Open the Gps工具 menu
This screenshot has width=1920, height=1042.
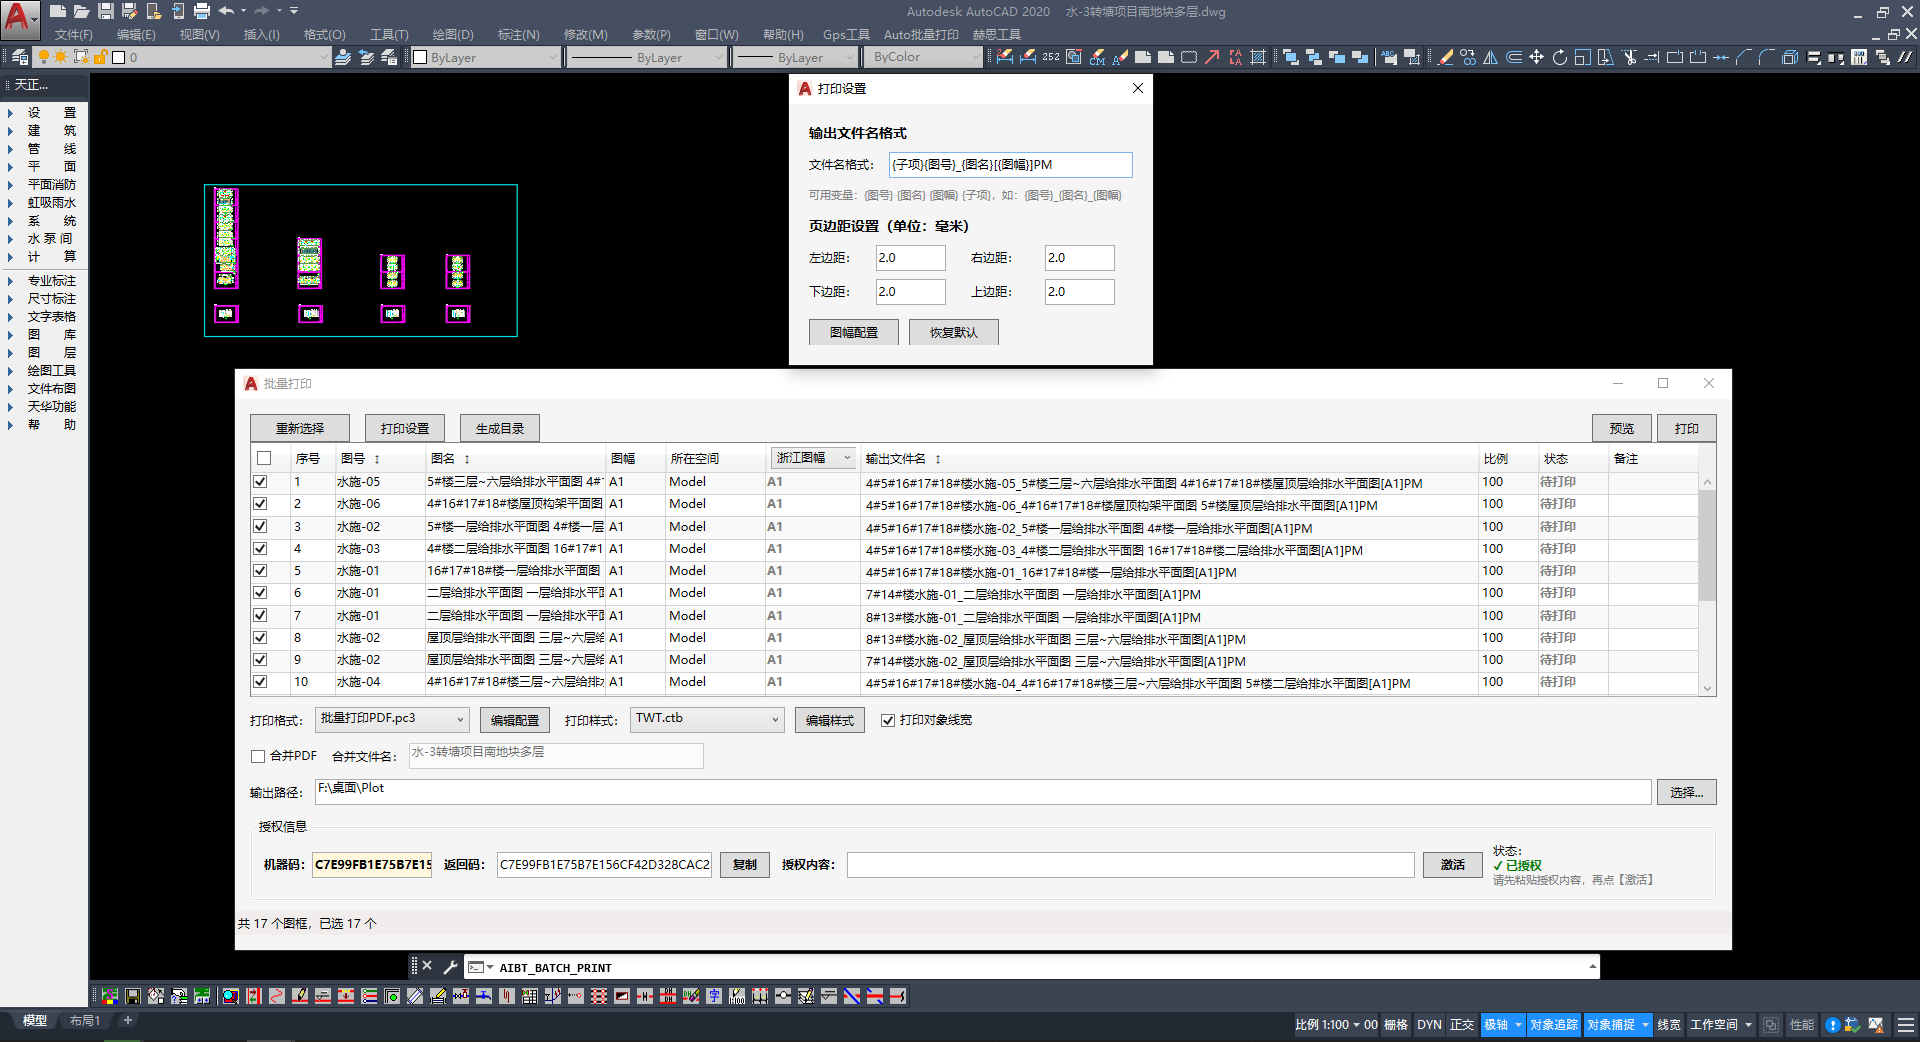[x=846, y=34]
